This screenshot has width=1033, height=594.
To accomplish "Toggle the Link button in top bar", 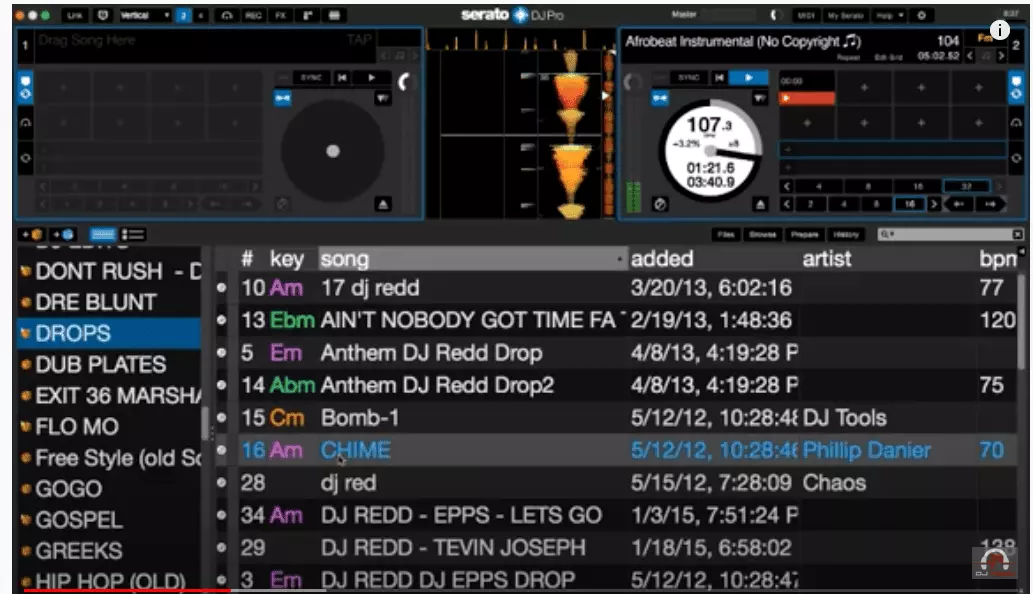I will (x=75, y=16).
